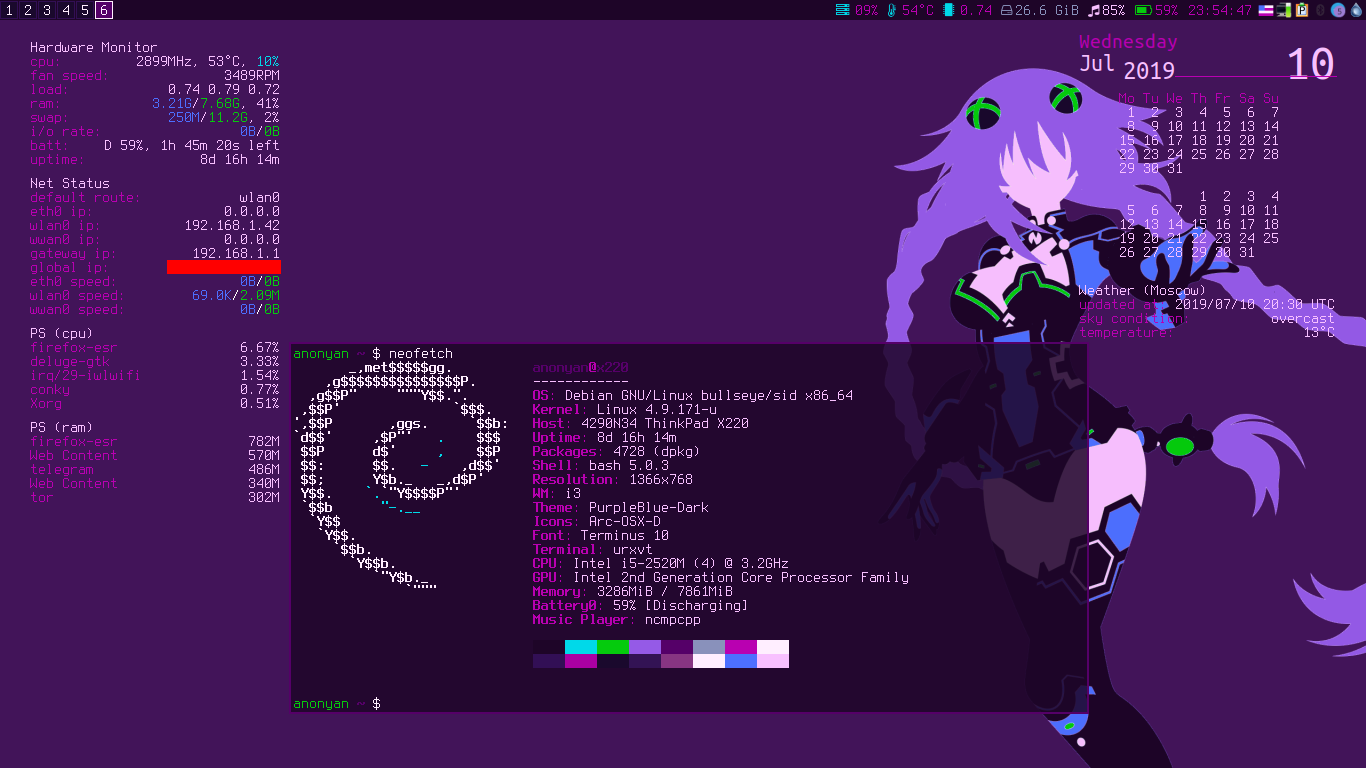The image size is (1366, 768).
Task: Click the 85% volume value
Action: (x=1113, y=11)
